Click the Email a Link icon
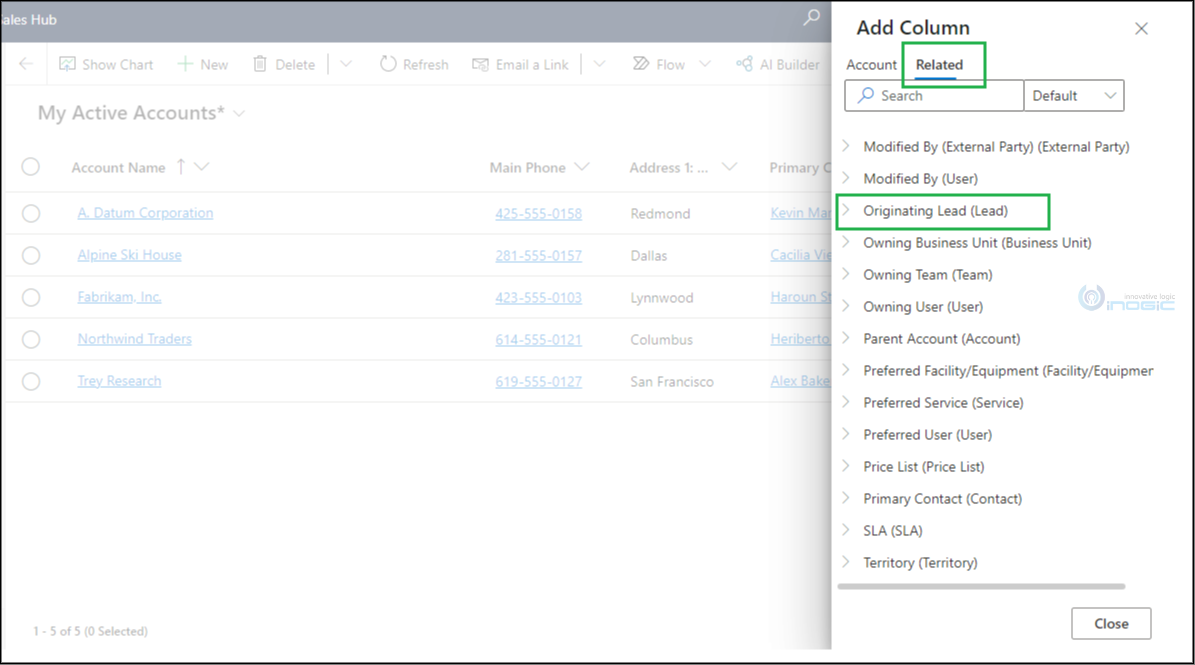The height and width of the screenshot is (665, 1195). [x=480, y=65]
